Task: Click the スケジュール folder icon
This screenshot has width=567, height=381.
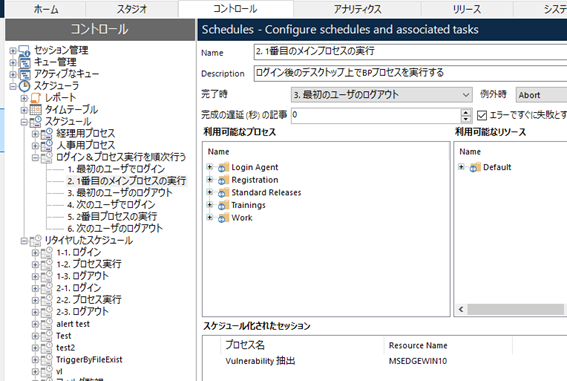Action: [x=35, y=122]
